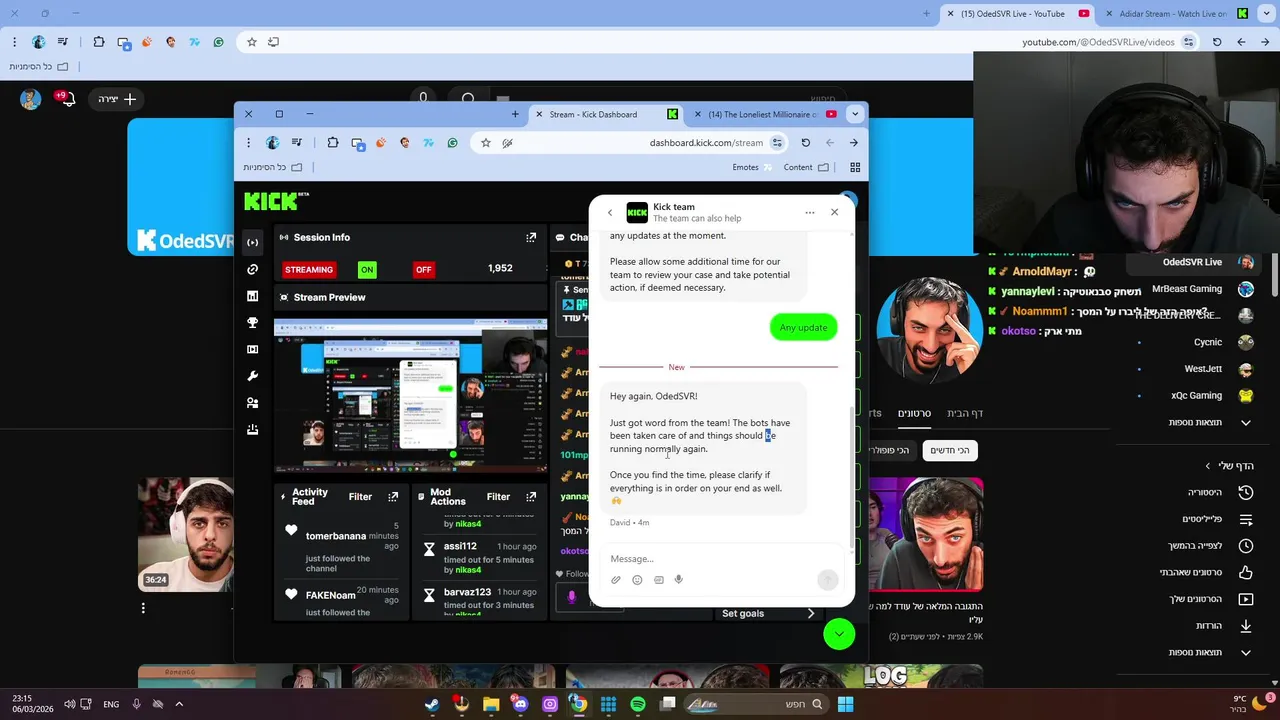Open the analytics chart icon in Kick sidebar
The height and width of the screenshot is (720, 1280).
coord(252,296)
